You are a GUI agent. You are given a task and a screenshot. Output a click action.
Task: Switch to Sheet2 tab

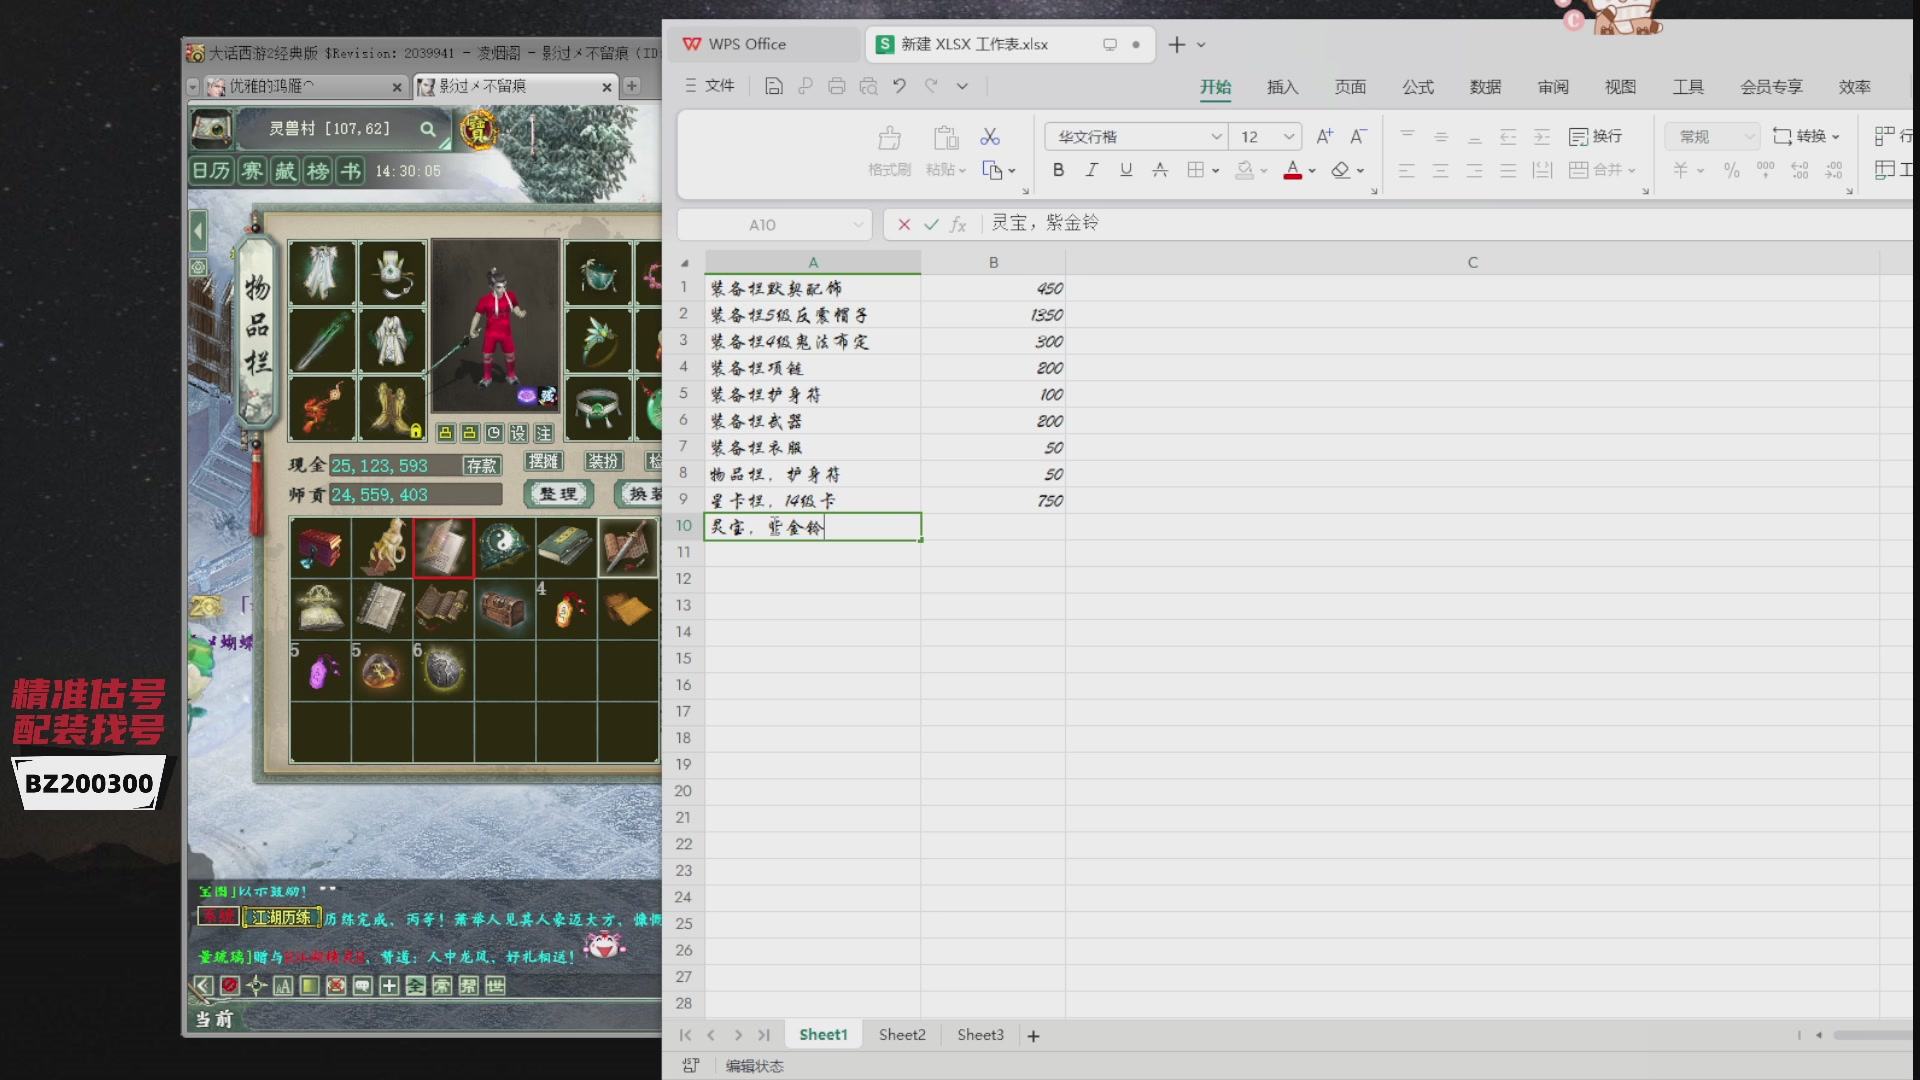(902, 1036)
